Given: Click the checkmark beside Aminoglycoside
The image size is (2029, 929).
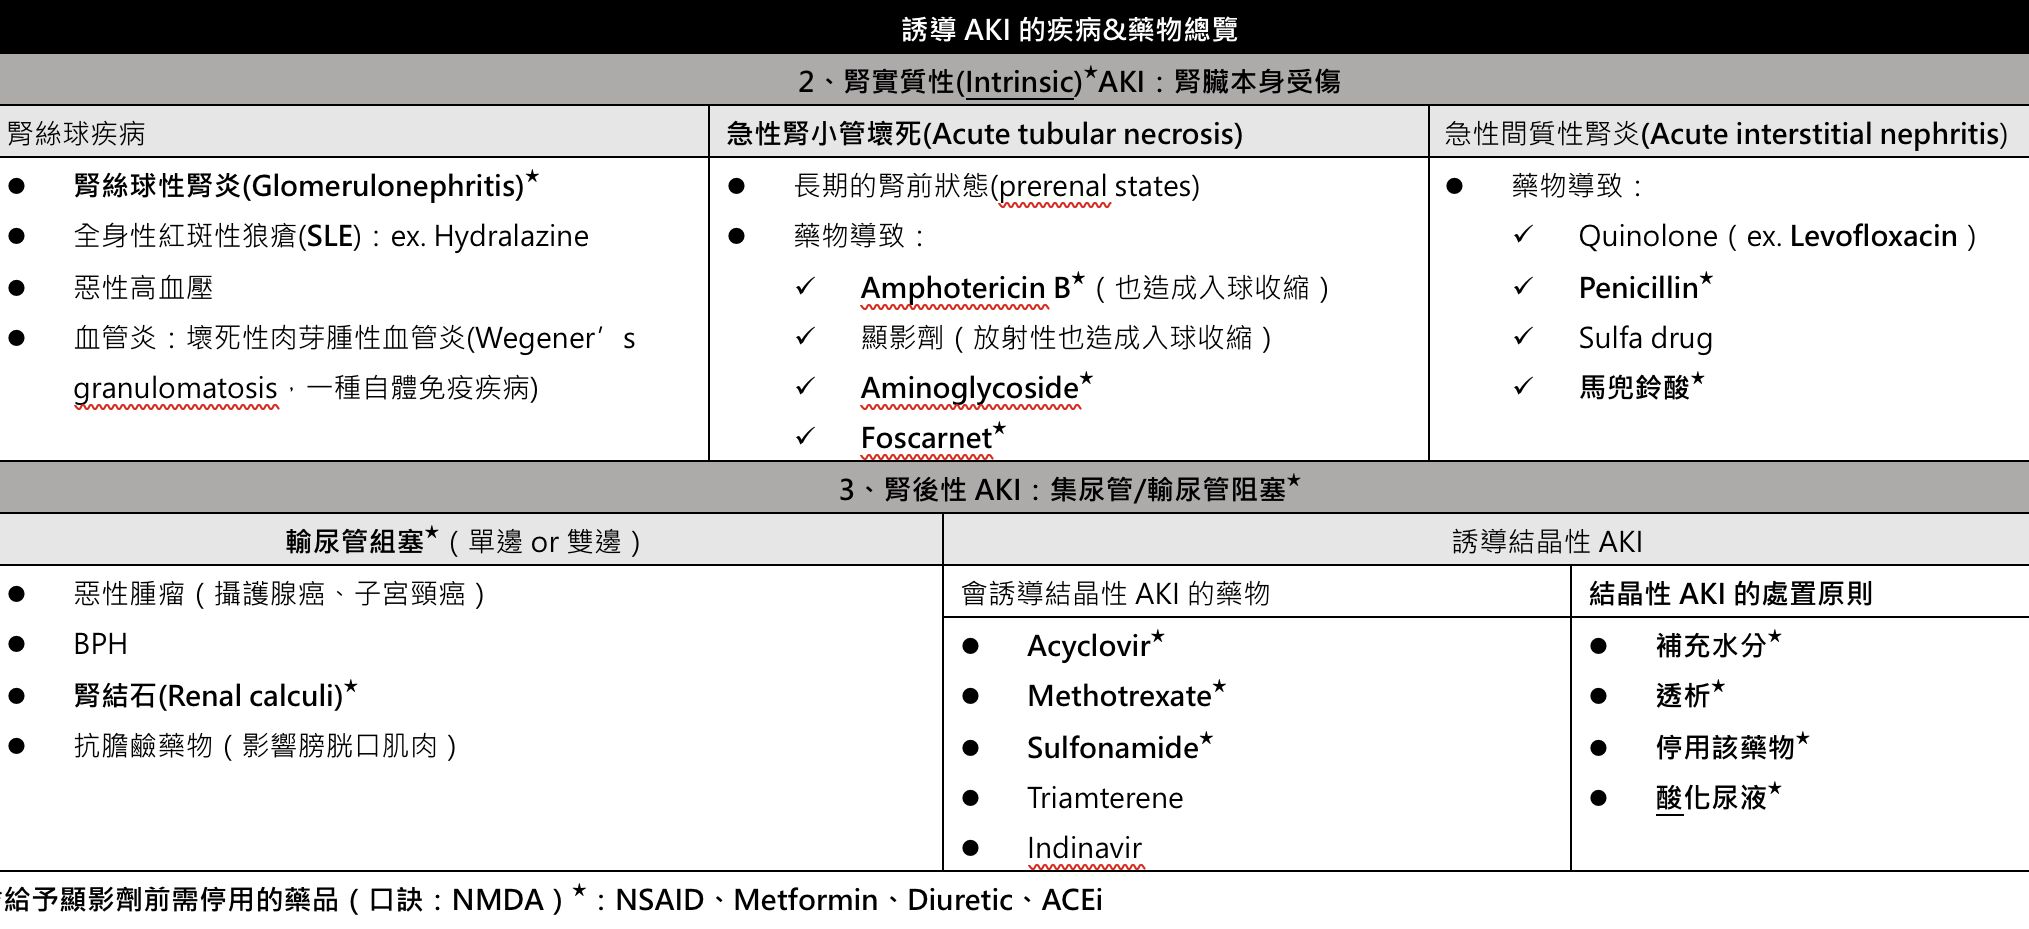Looking at the screenshot, I should tap(805, 387).
